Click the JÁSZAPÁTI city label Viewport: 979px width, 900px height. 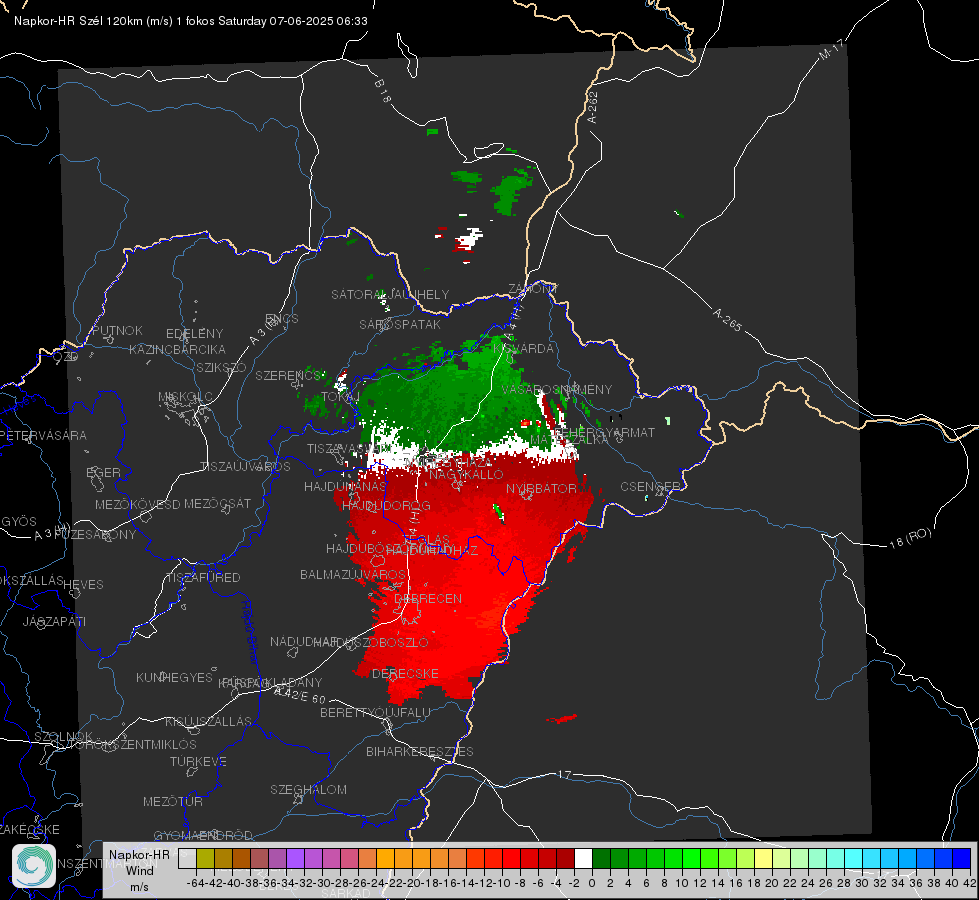pyautogui.click(x=54, y=621)
